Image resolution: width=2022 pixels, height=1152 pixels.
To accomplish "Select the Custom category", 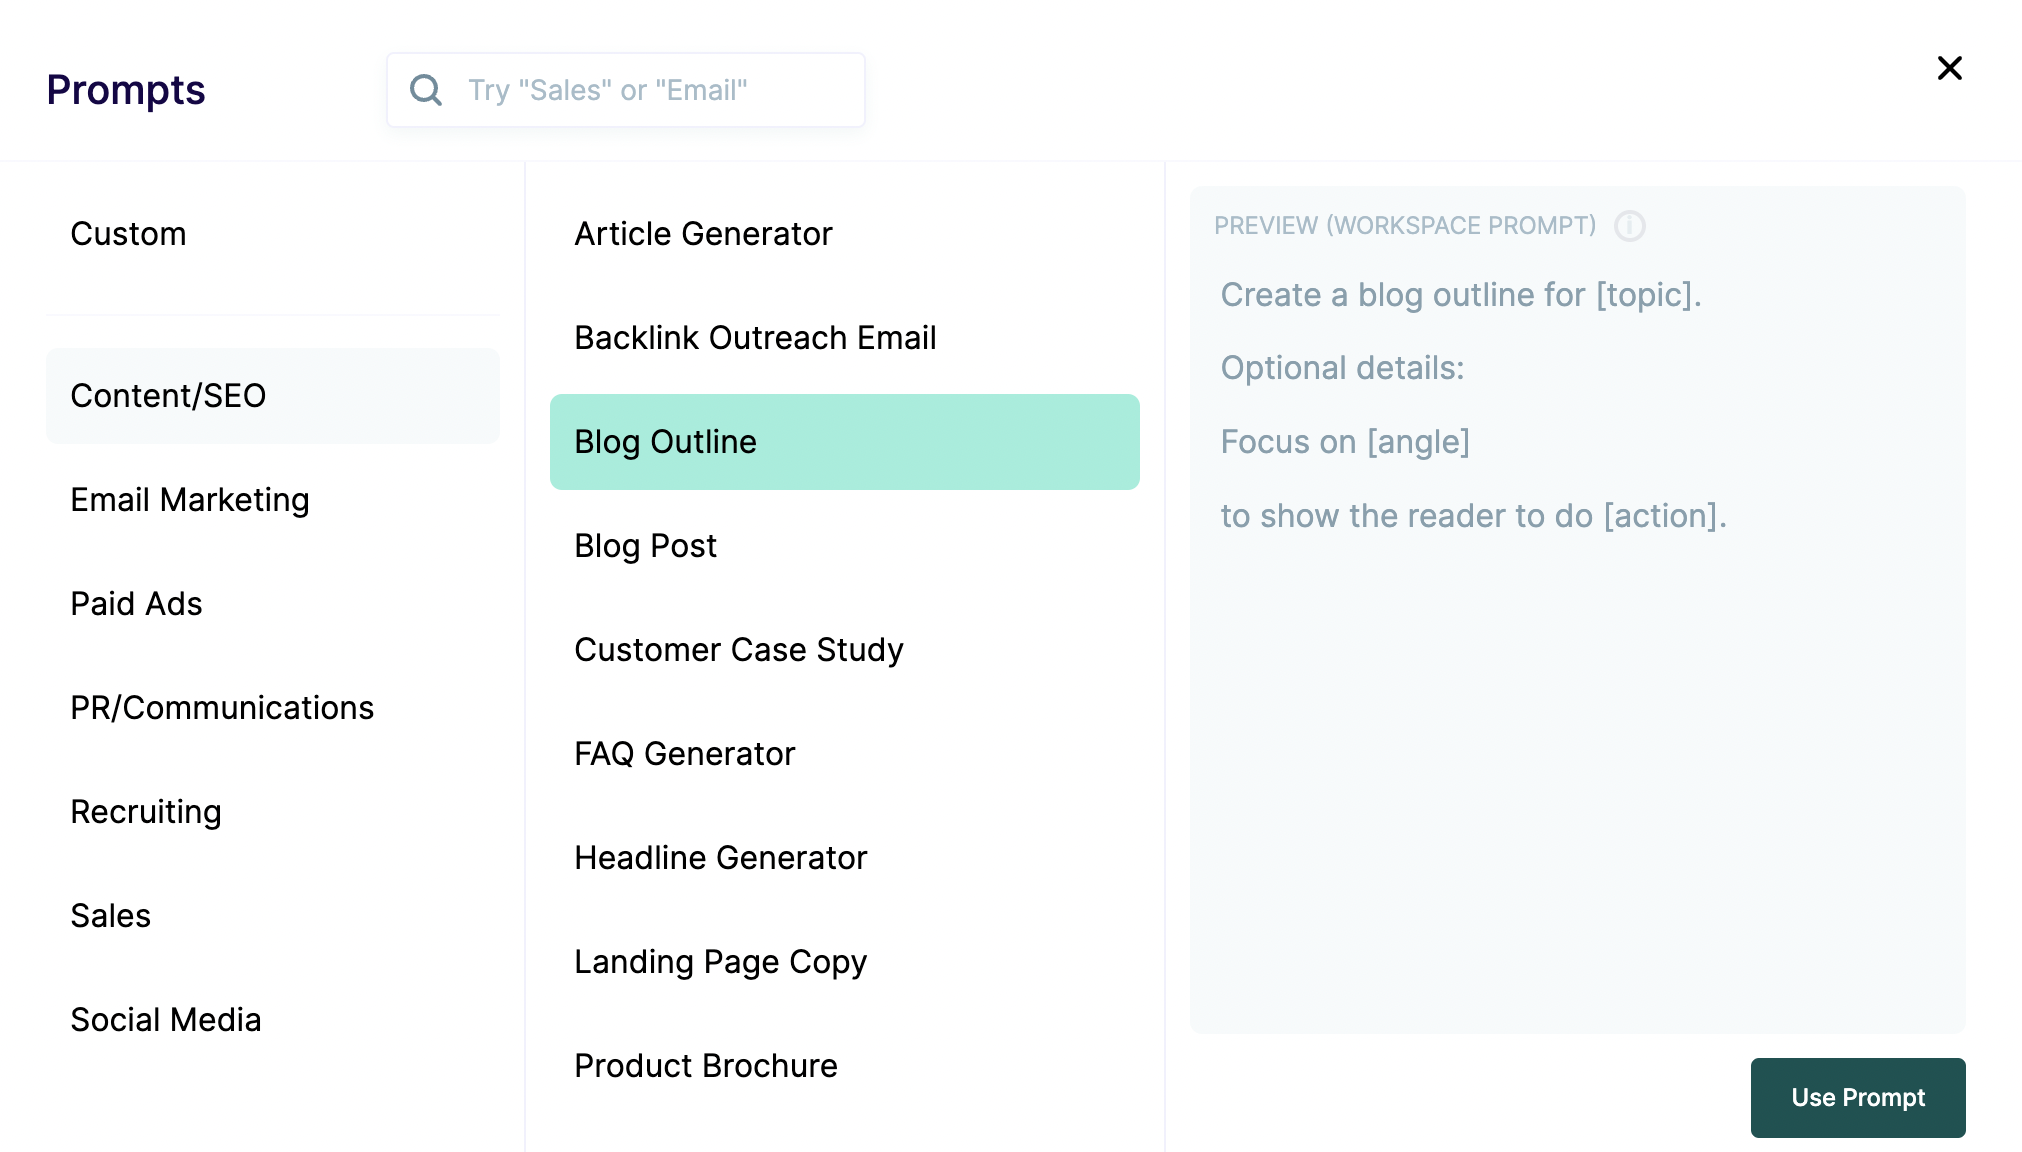I will [129, 234].
